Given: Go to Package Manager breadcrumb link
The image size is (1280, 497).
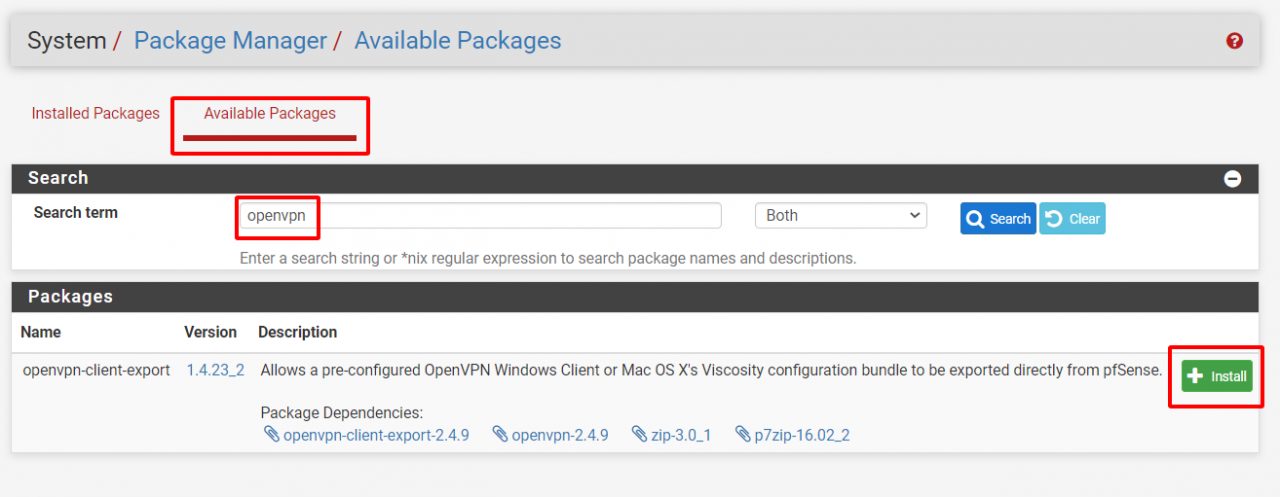Looking at the screenshot, I should click(230, 41).
